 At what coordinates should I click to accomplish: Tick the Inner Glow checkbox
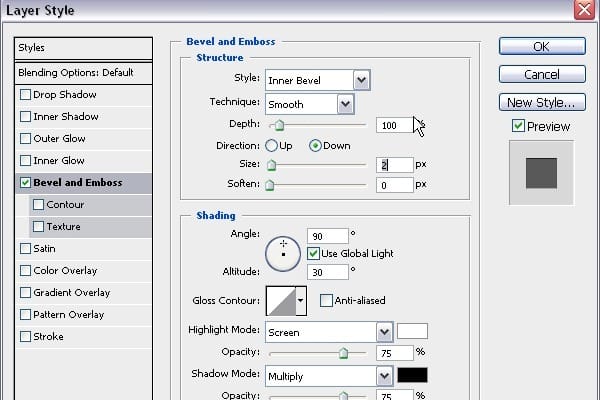pyautogui.click(x=25, y=160)
